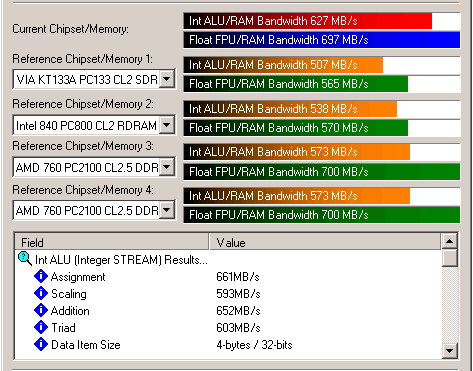Click the results list scrollbar thumb

[x=449, y=258]
